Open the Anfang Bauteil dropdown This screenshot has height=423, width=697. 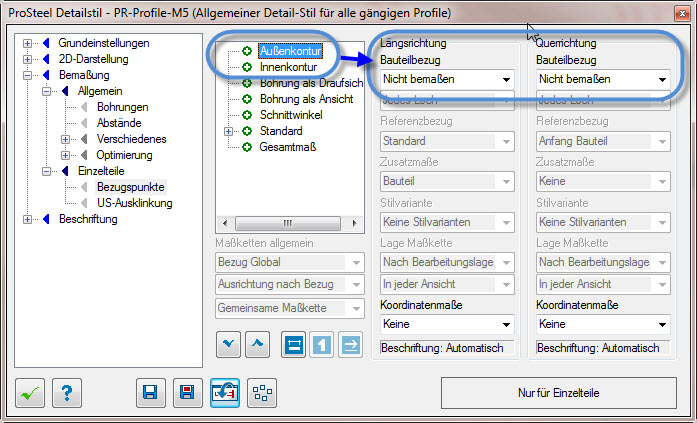click(603, 141)
